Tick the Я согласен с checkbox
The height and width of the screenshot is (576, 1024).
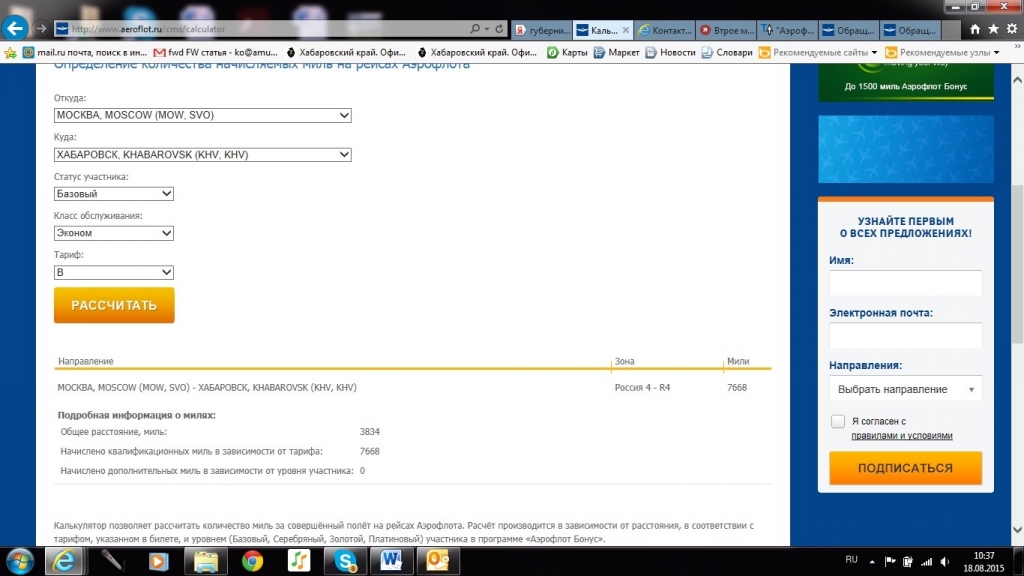[x=838, y=421]
